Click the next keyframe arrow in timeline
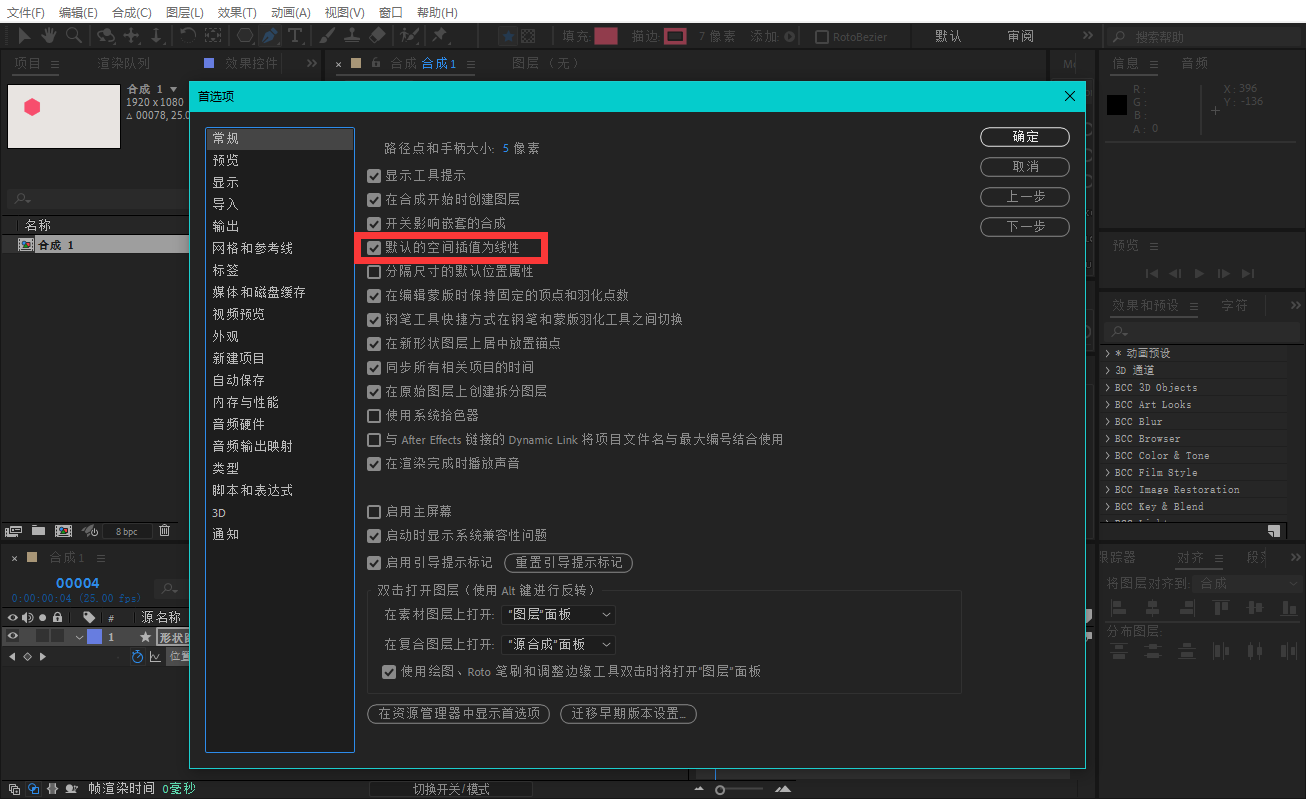 pos(43,657)
